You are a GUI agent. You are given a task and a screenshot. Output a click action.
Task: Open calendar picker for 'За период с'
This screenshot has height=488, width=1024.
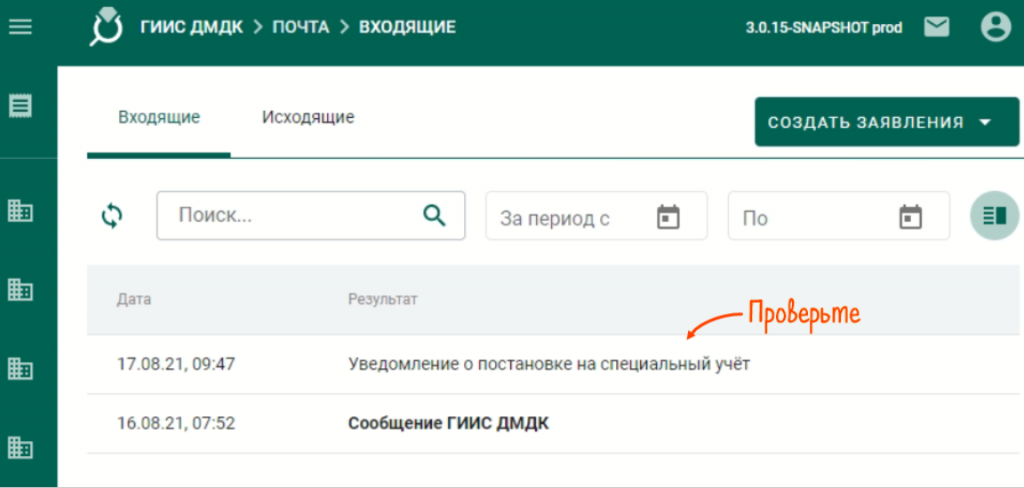[x=668, y=217]
